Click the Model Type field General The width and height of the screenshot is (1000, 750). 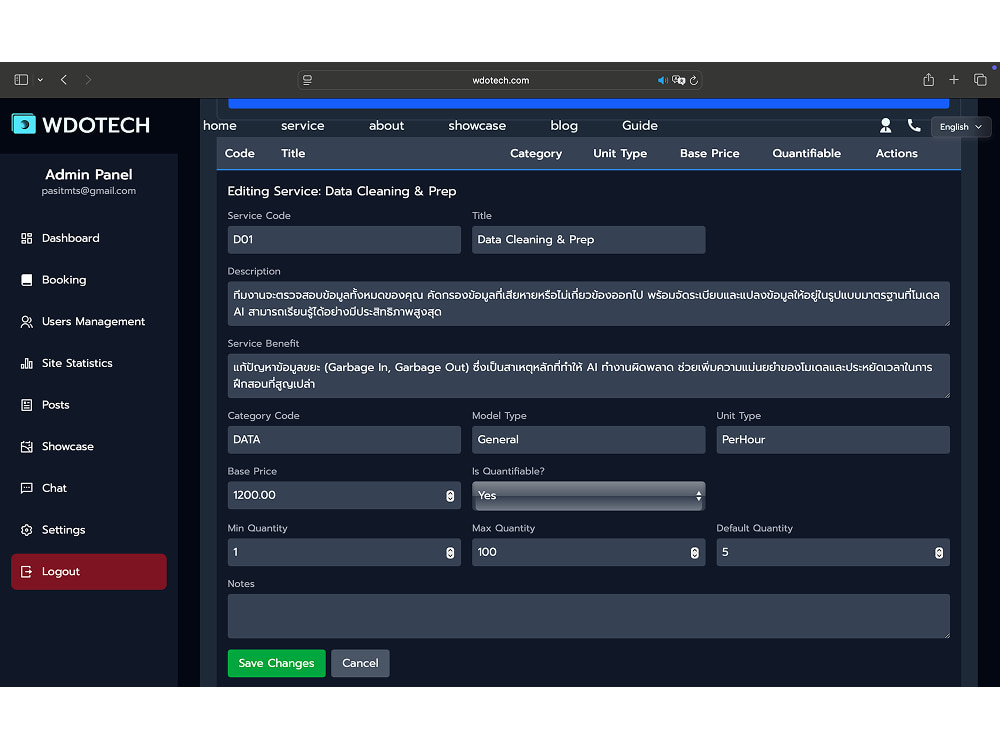588,439
